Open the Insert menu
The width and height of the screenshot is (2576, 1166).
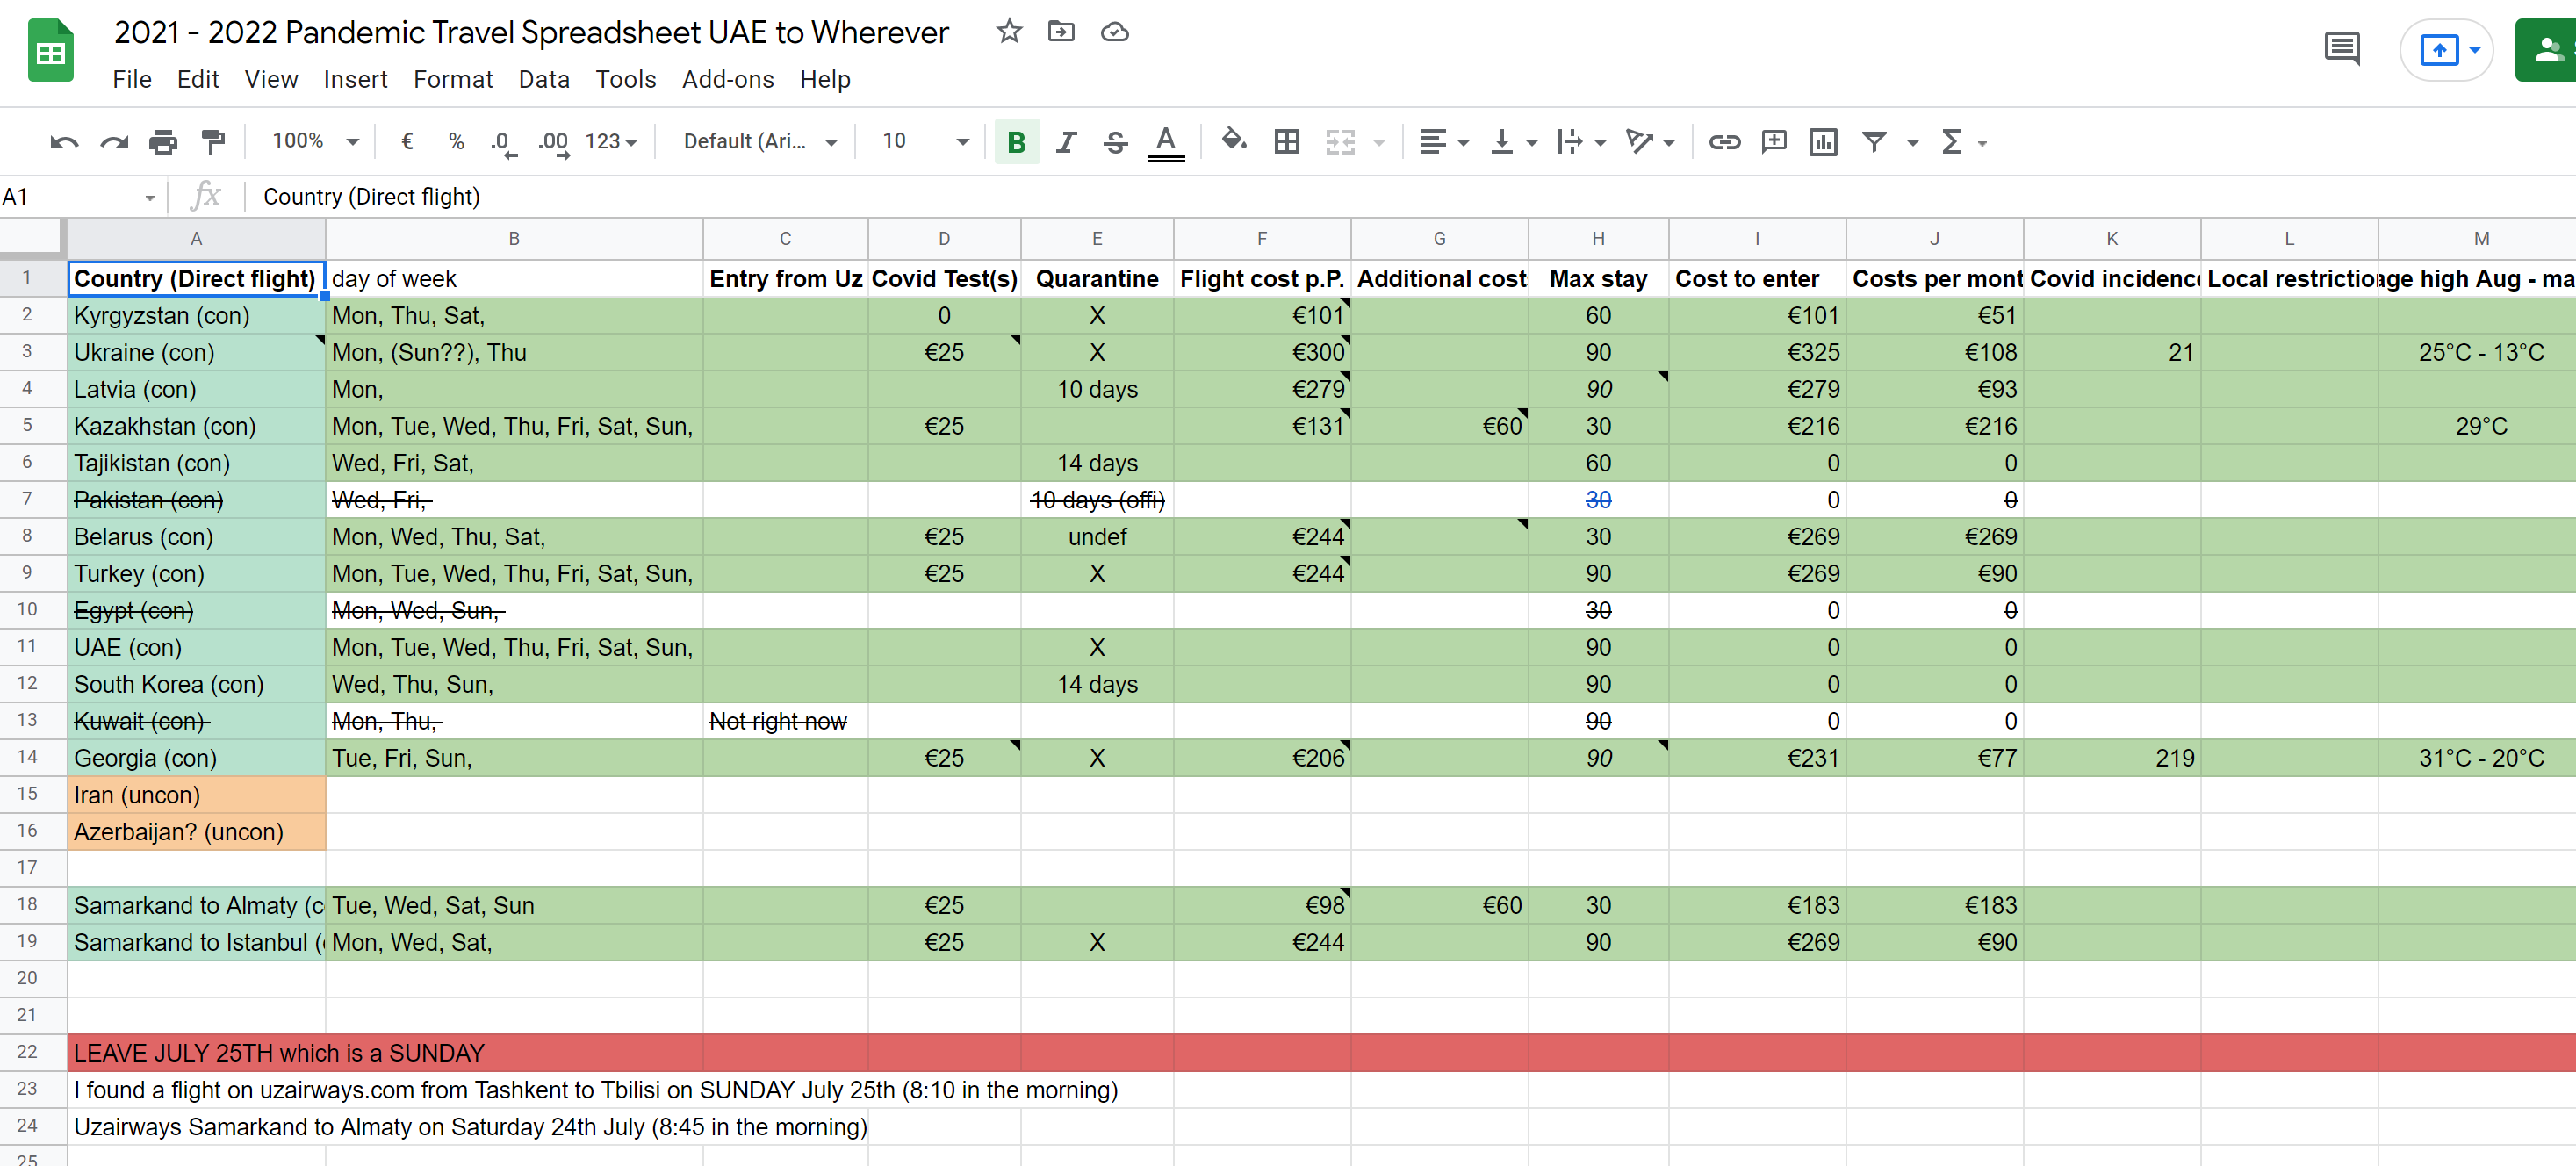[x=355, y=79]
